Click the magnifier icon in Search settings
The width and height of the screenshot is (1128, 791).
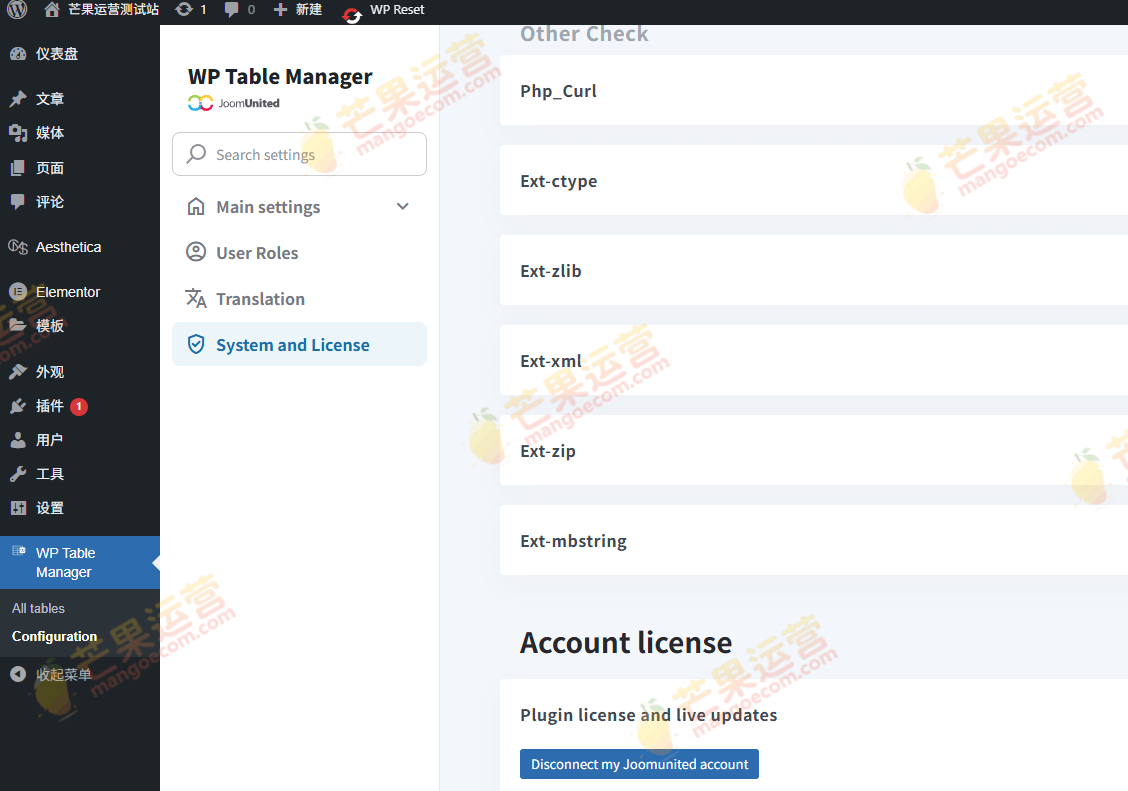198,154
